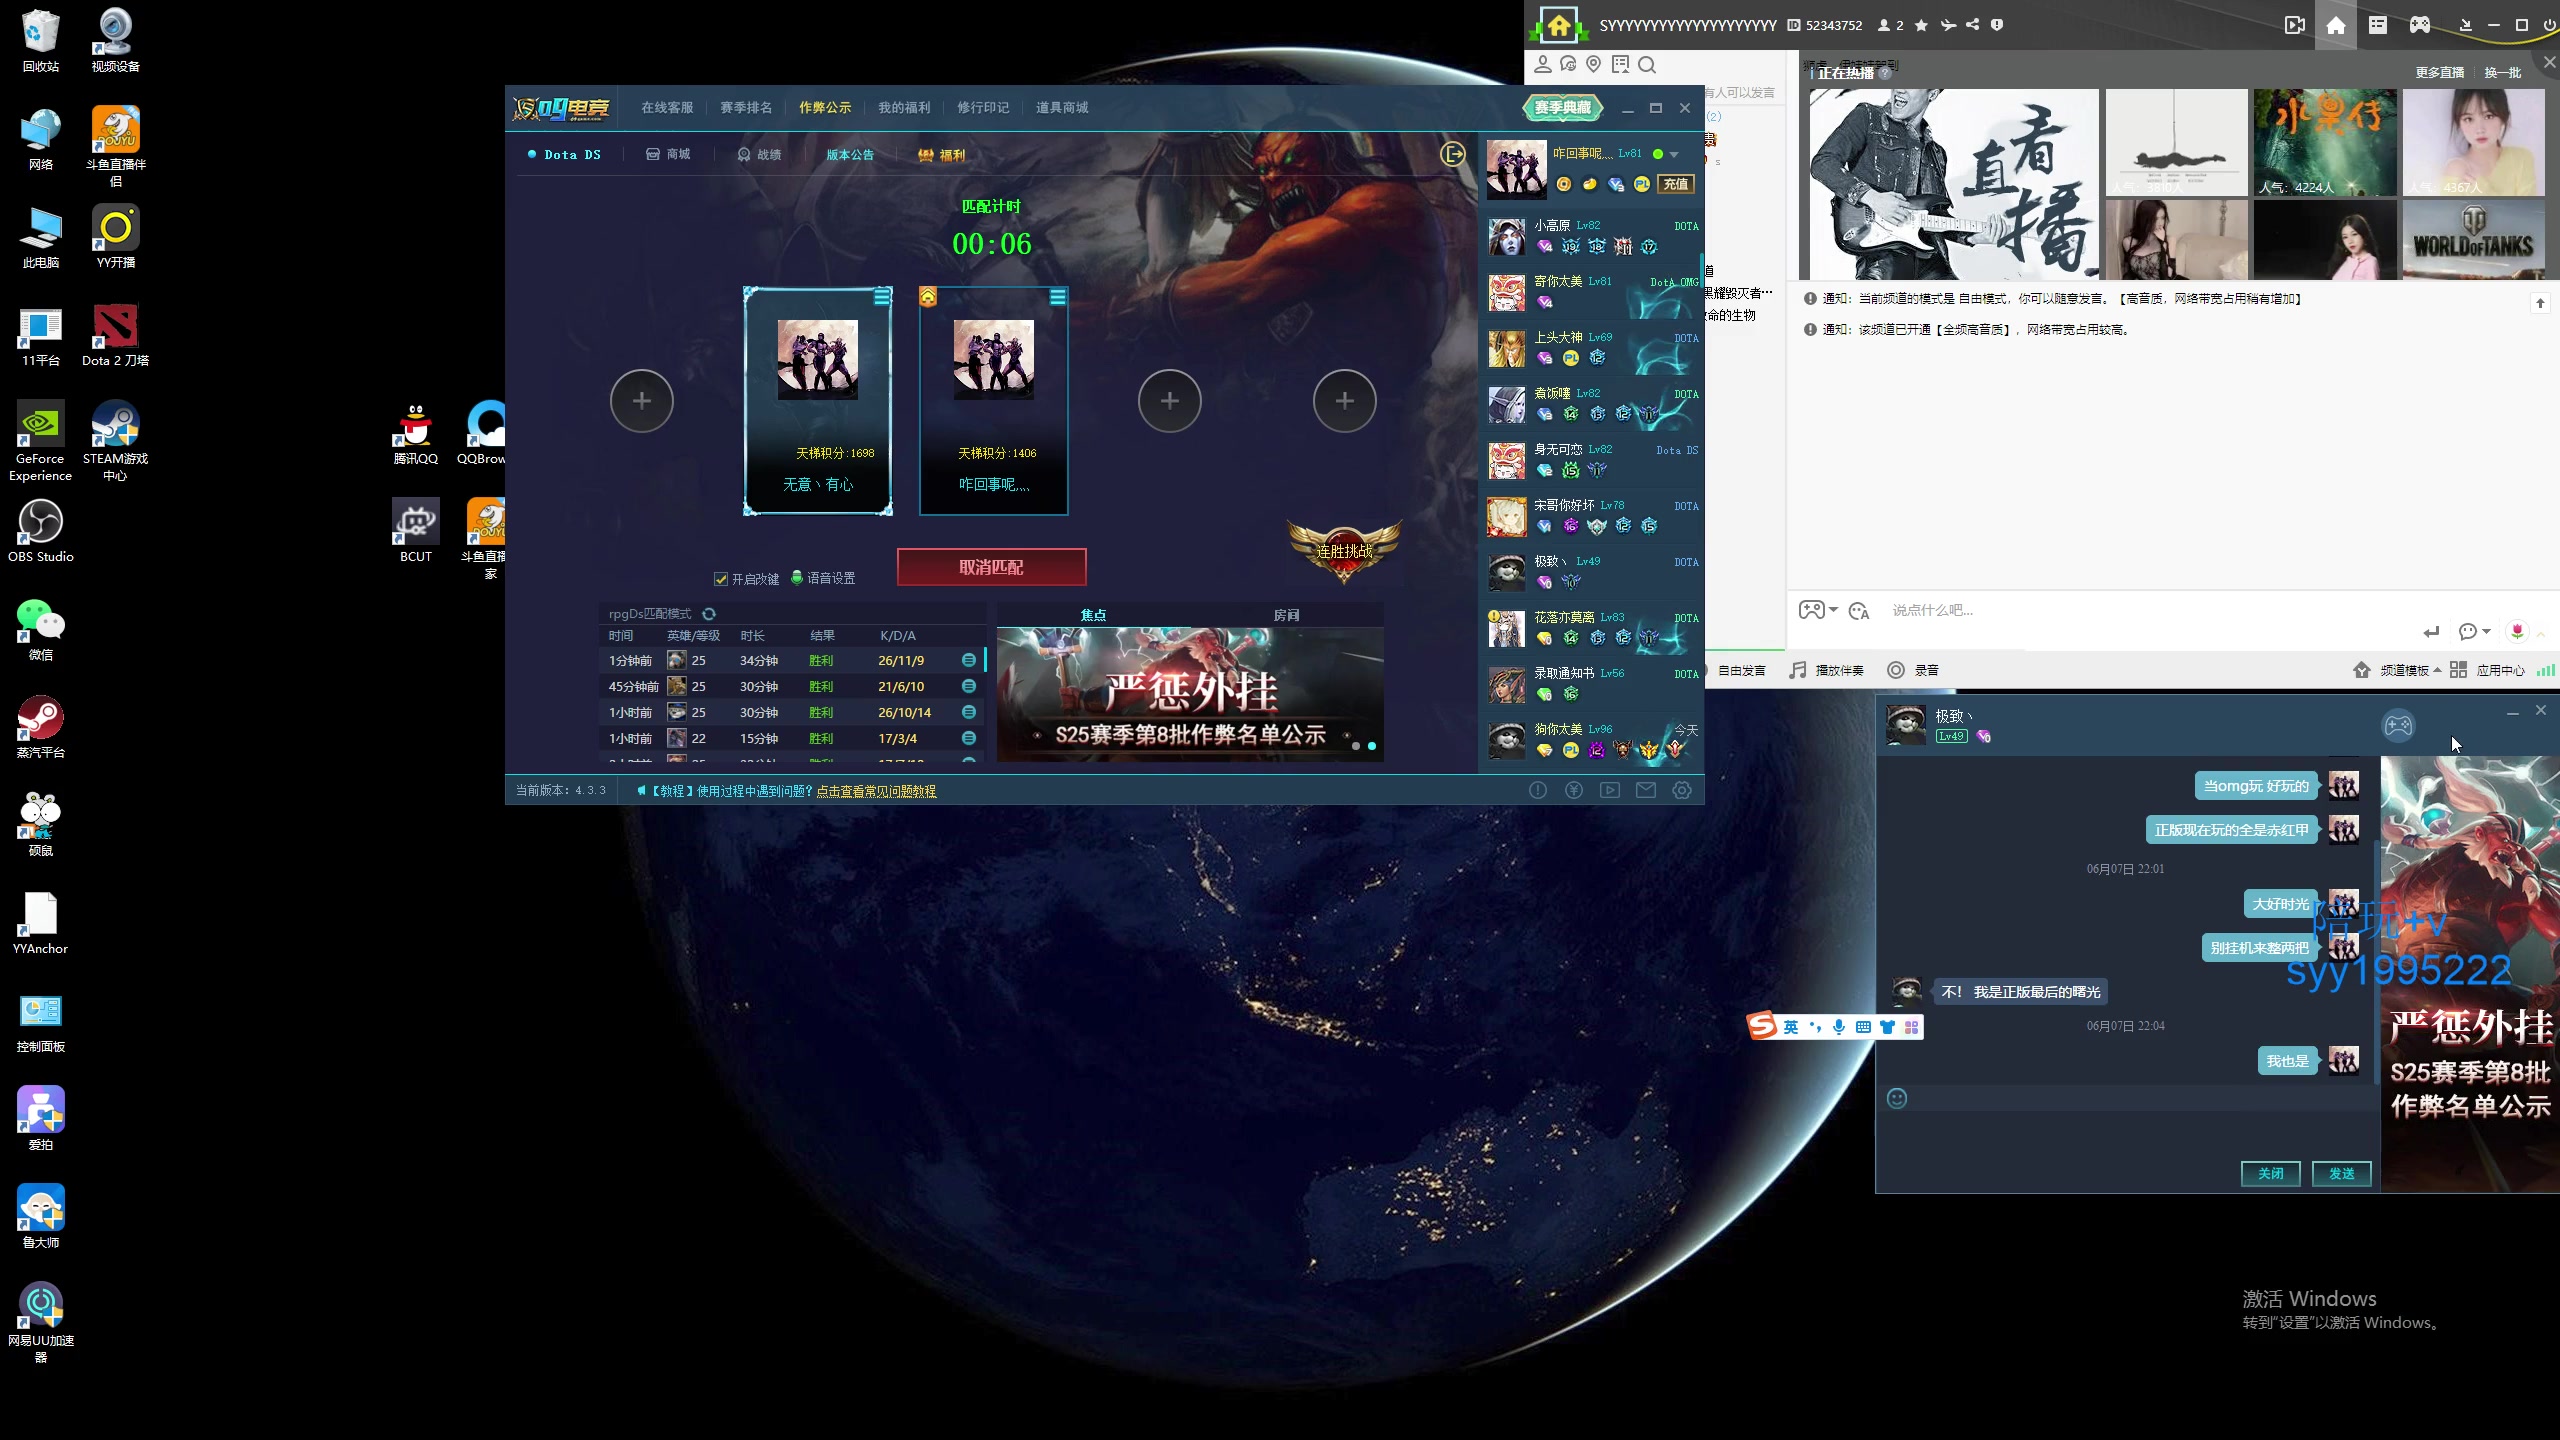
Task: Click the 取消匹配 cancel matching button
Action: coord(991,567)
